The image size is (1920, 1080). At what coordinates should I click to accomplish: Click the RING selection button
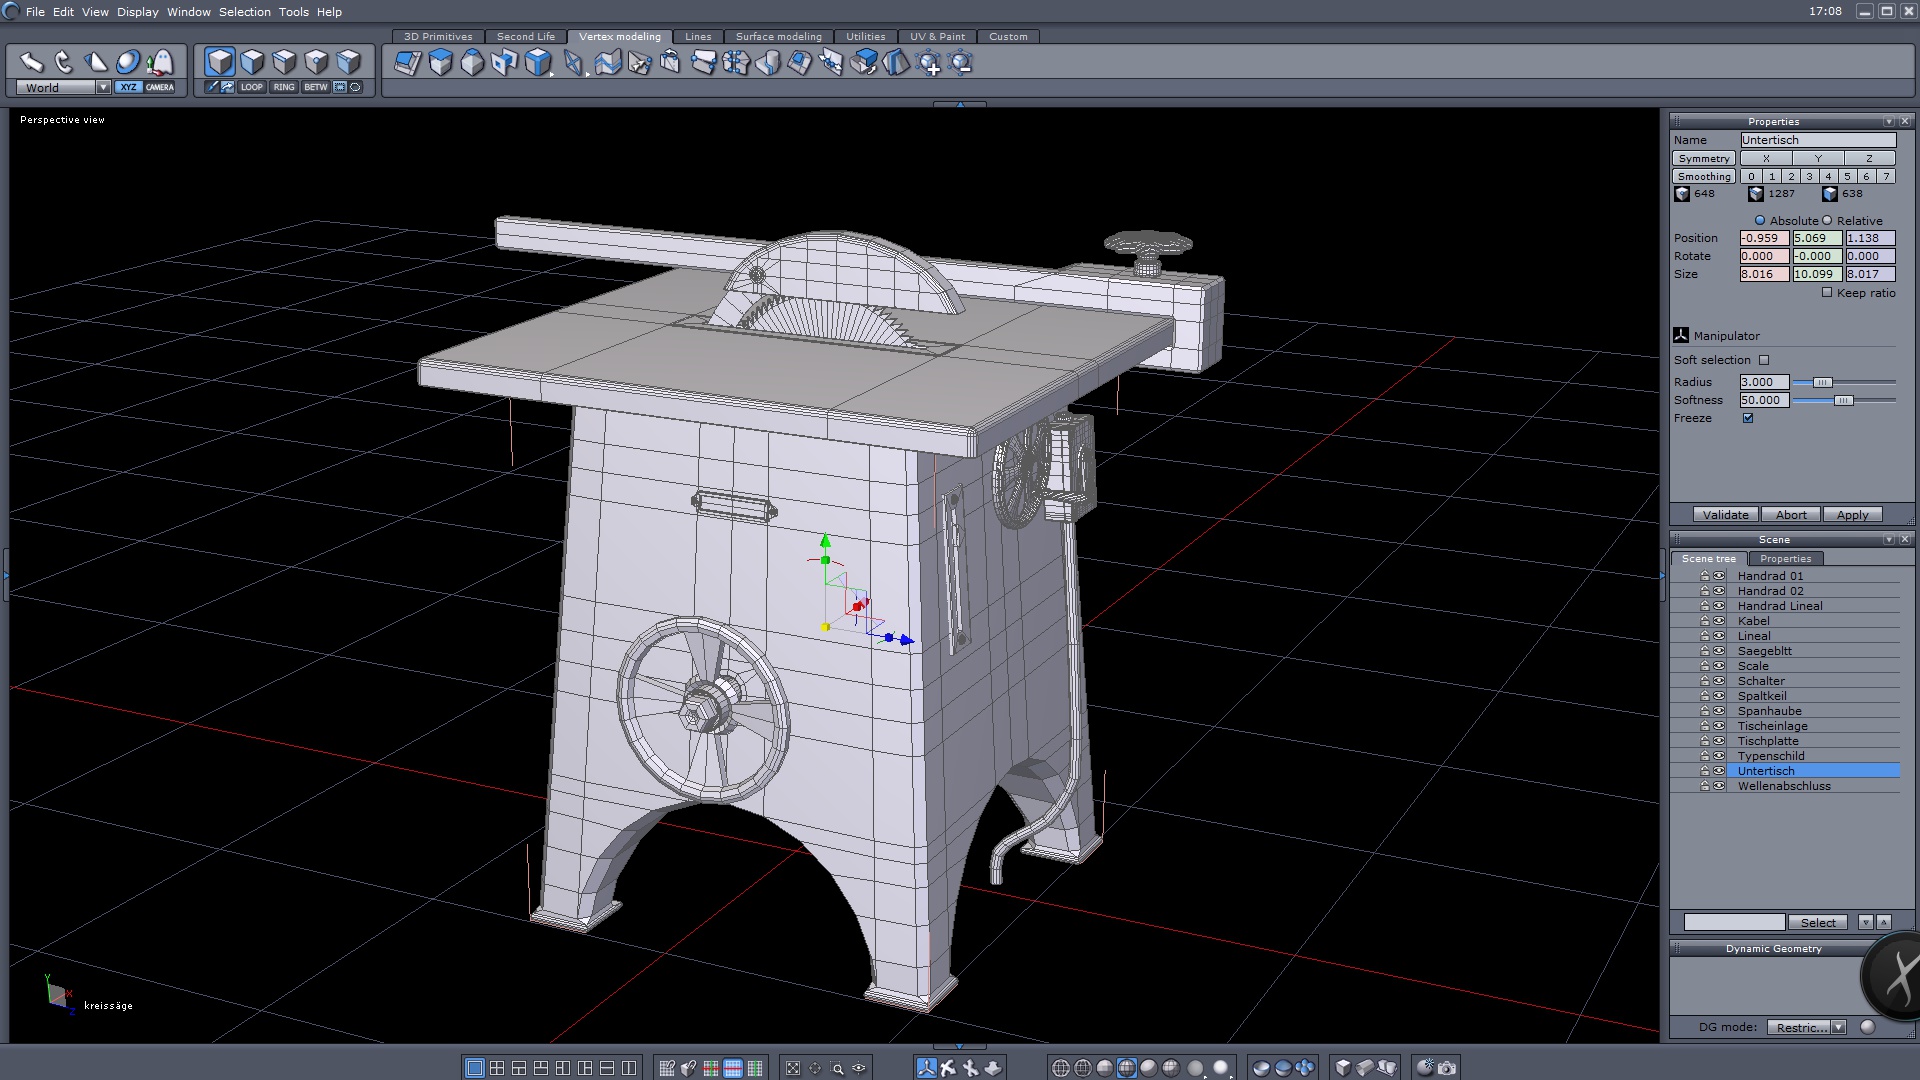pyautogui.click(x=284, y=87)
